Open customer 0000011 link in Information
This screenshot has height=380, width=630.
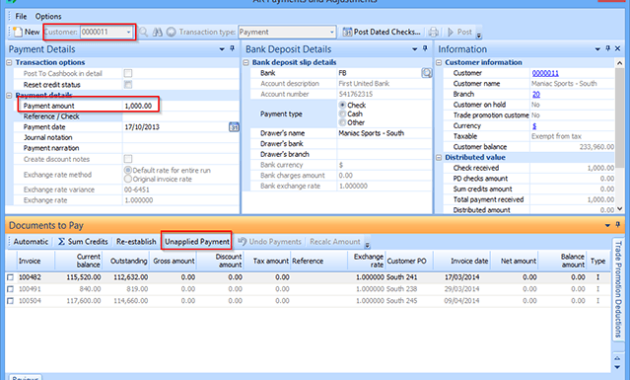(x=545, y=73)
